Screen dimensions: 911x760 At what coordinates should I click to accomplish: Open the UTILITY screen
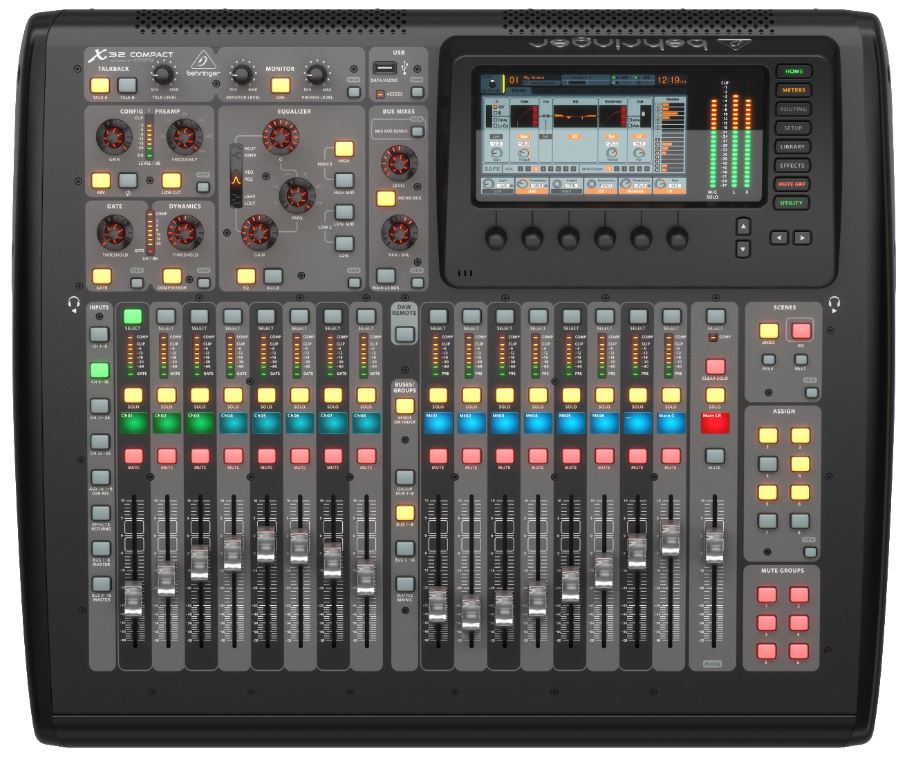click(791, 203)
